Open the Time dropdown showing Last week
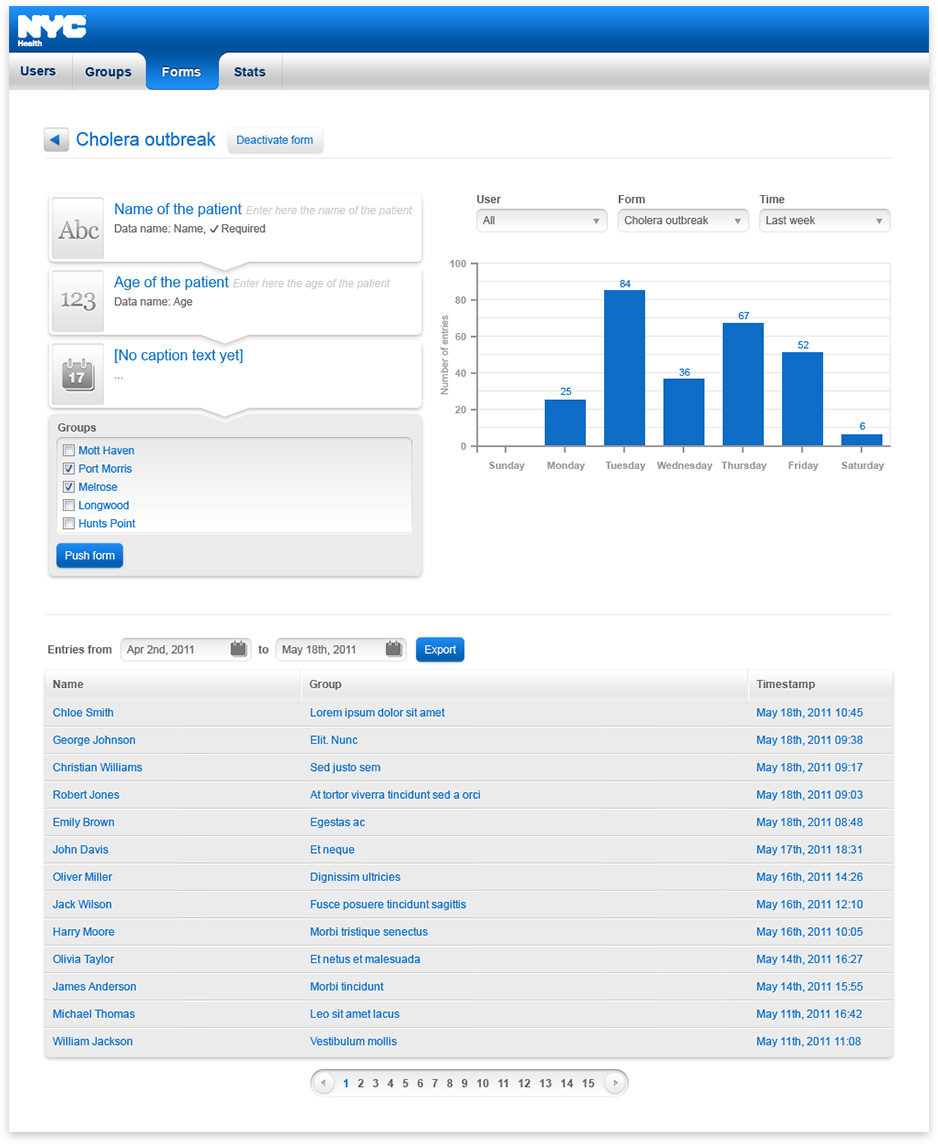 pyautogui.click(x=824, y=220)
